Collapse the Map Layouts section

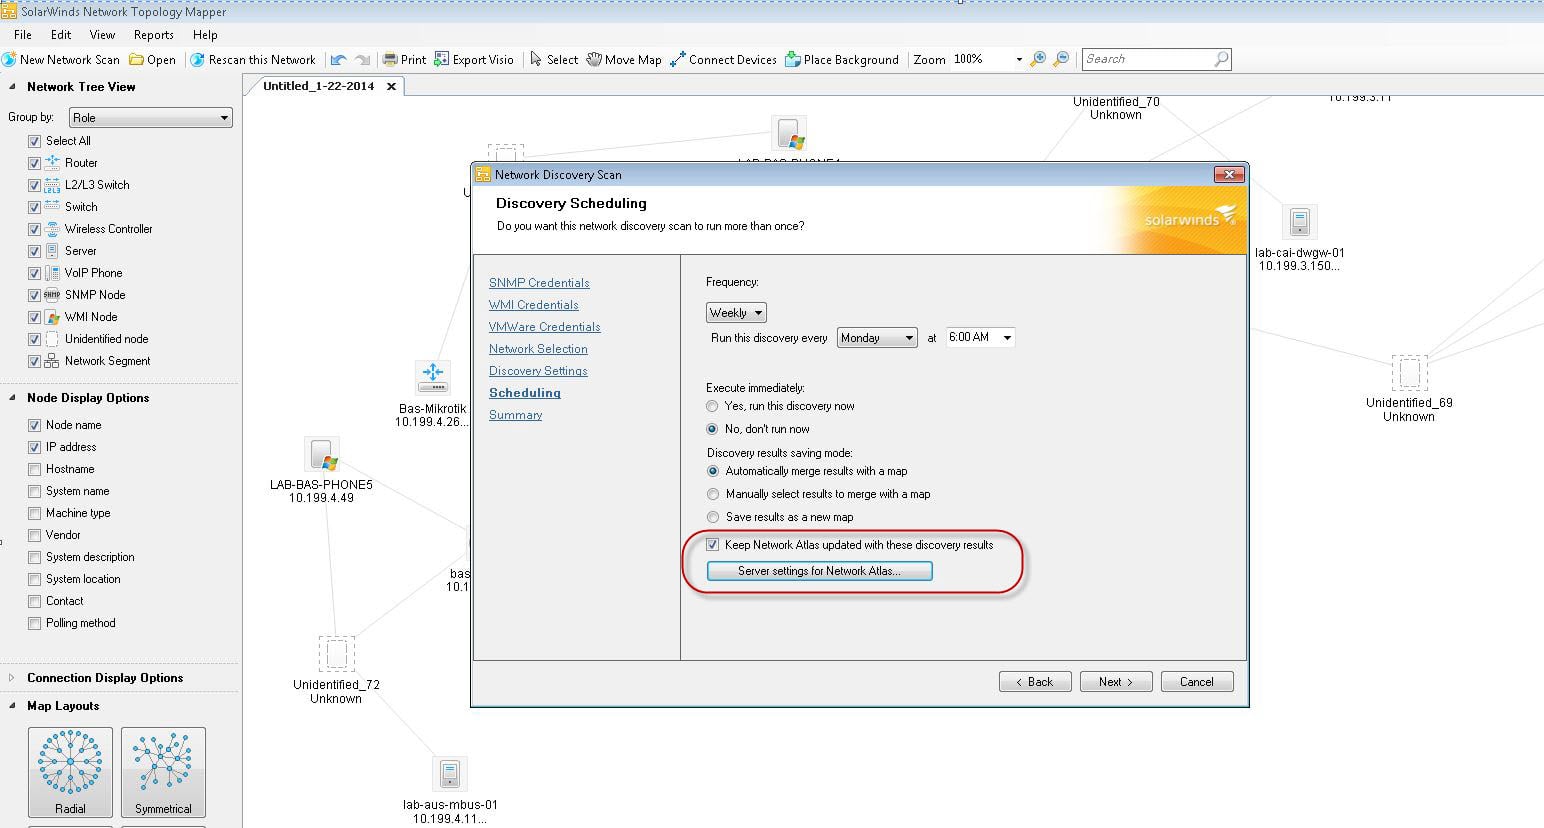[13, 706]
